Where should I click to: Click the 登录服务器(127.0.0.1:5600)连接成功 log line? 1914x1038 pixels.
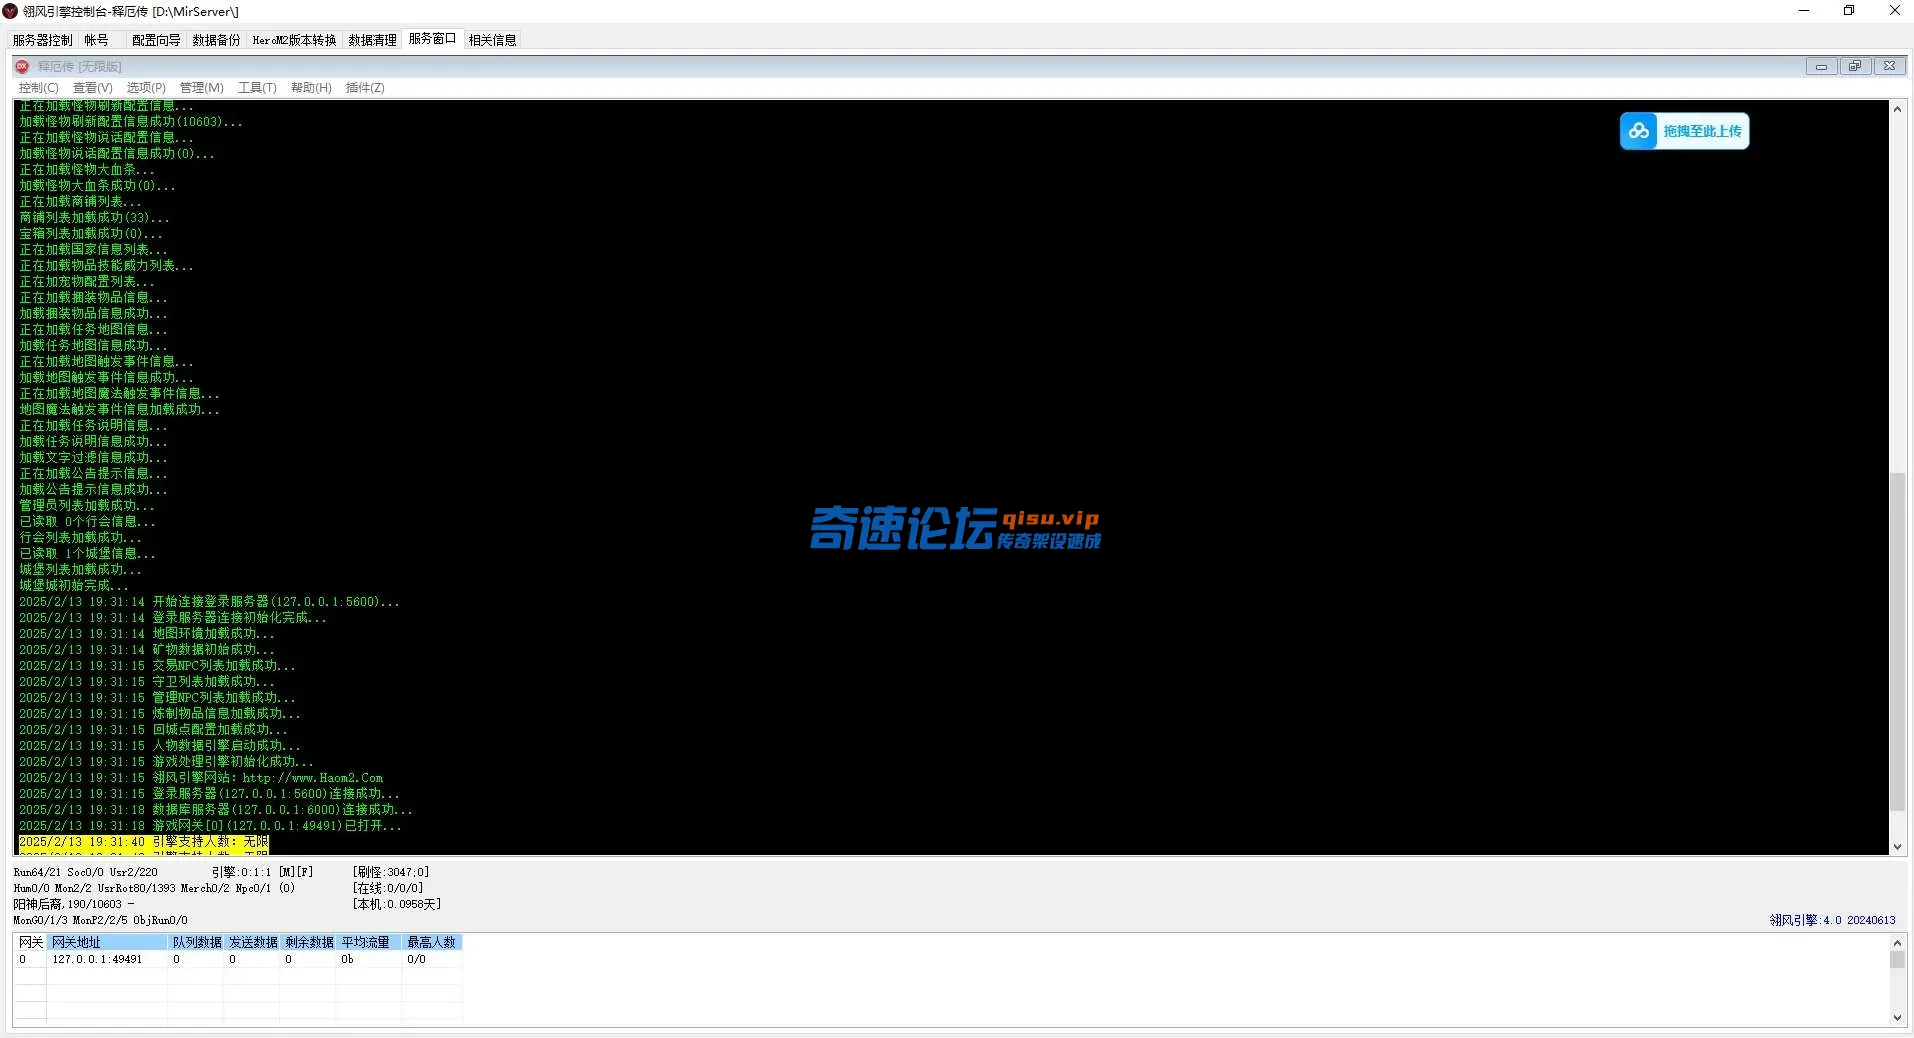click(209, 794)
